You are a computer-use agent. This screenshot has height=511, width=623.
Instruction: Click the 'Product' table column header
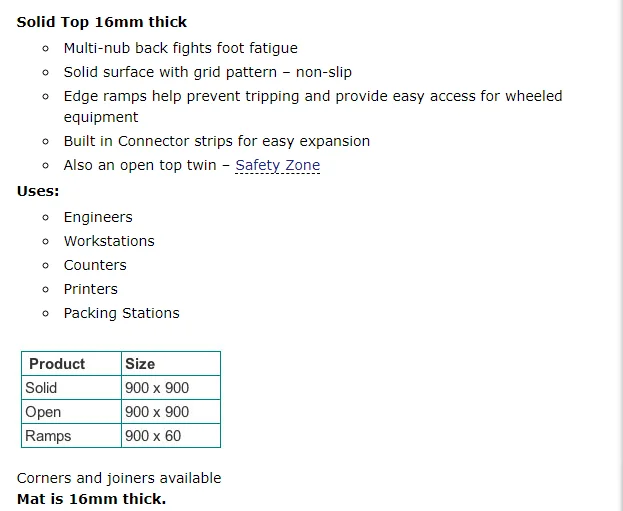pyautogui.click(x=57, y=364)
